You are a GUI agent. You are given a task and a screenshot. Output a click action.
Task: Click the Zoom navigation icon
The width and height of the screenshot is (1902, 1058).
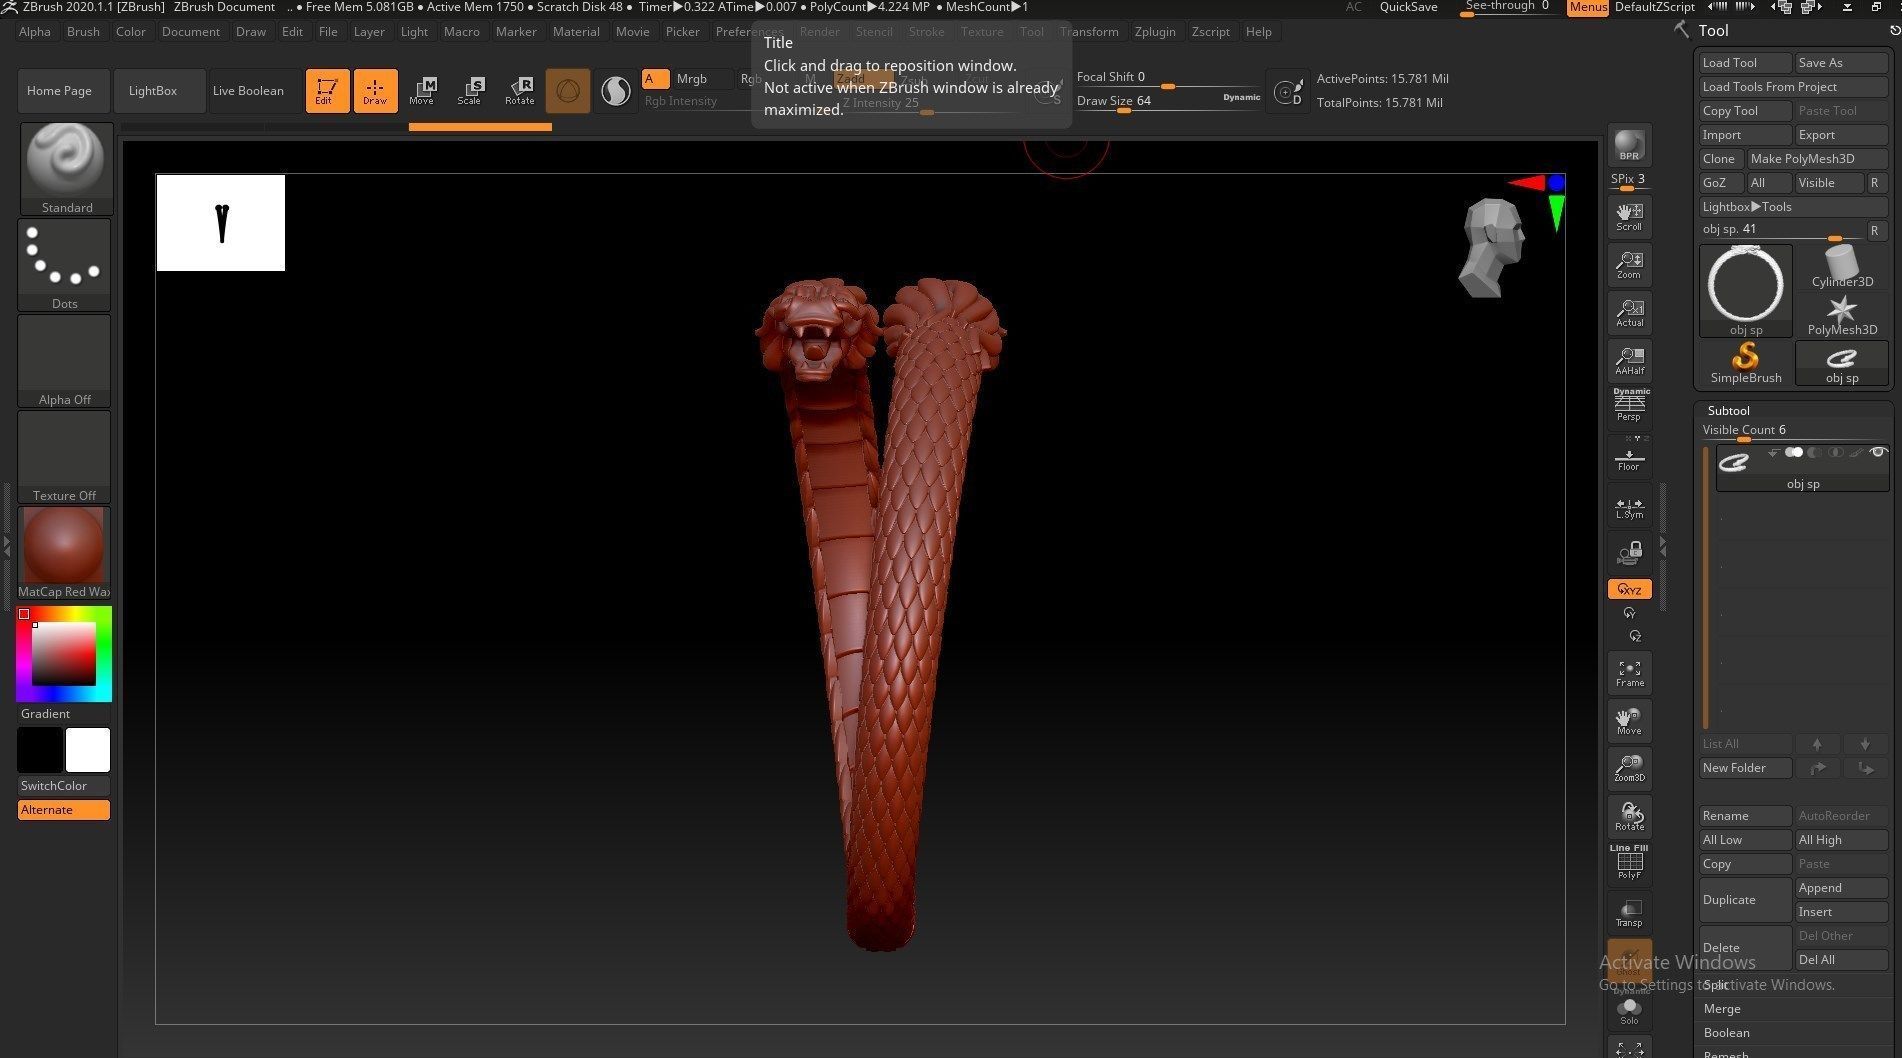1629,264
